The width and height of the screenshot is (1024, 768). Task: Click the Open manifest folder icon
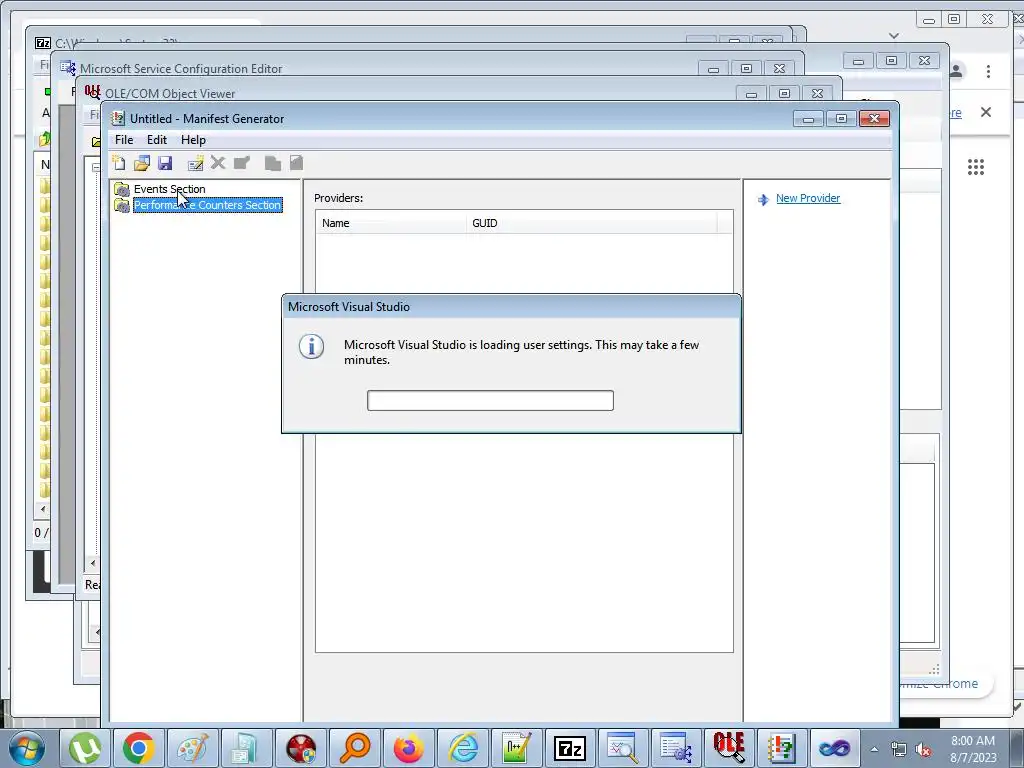point(142,163)
